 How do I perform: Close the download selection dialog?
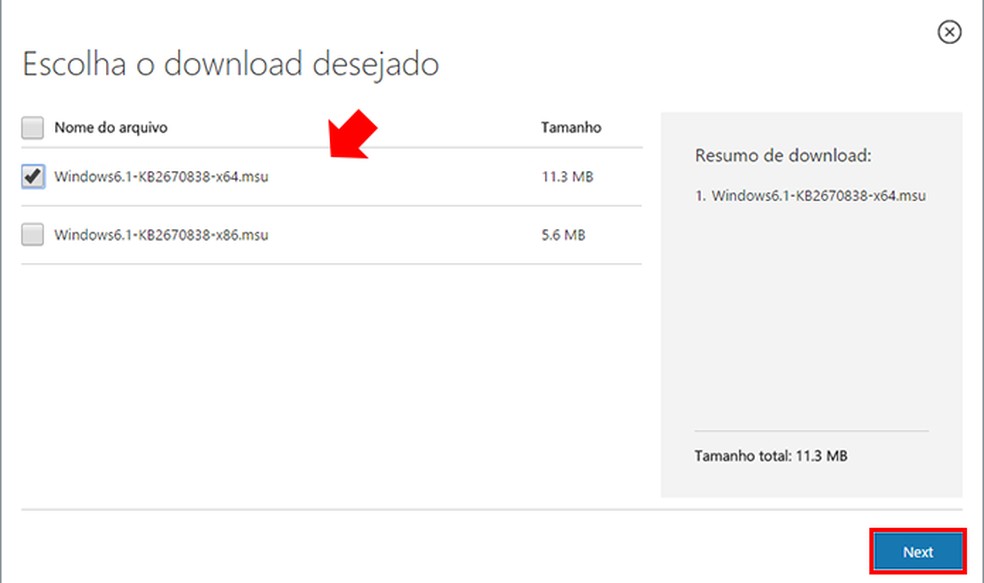tap(949, 32)
